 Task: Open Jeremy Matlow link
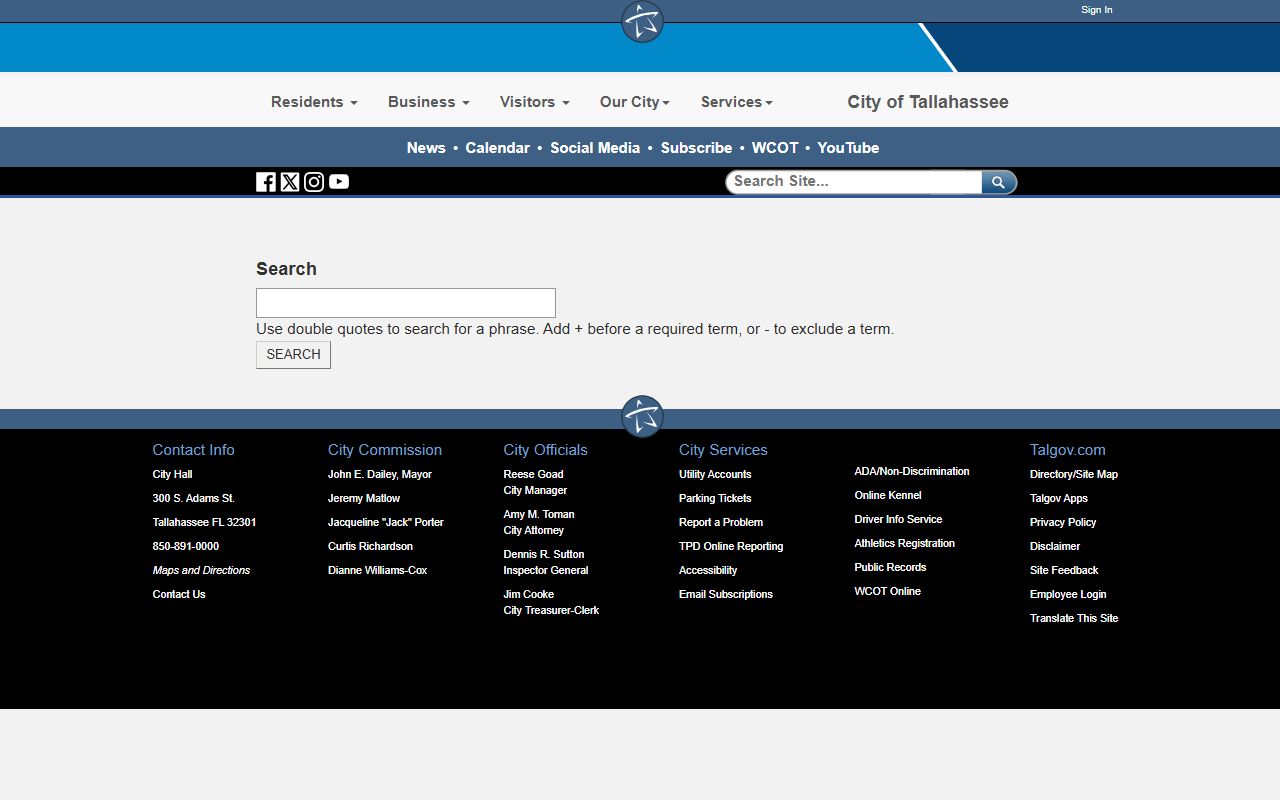click(x=364, y=498)
